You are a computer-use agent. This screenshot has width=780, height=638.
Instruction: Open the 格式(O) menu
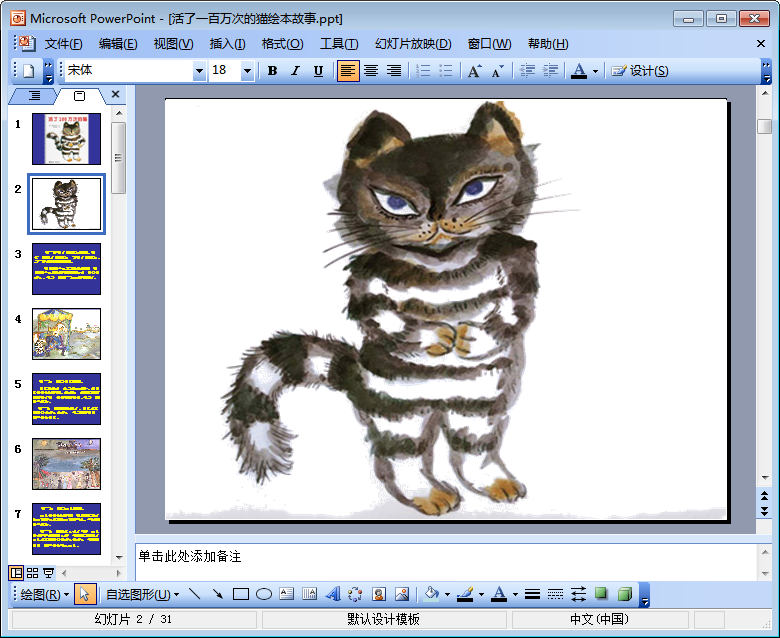pos(283,44)
